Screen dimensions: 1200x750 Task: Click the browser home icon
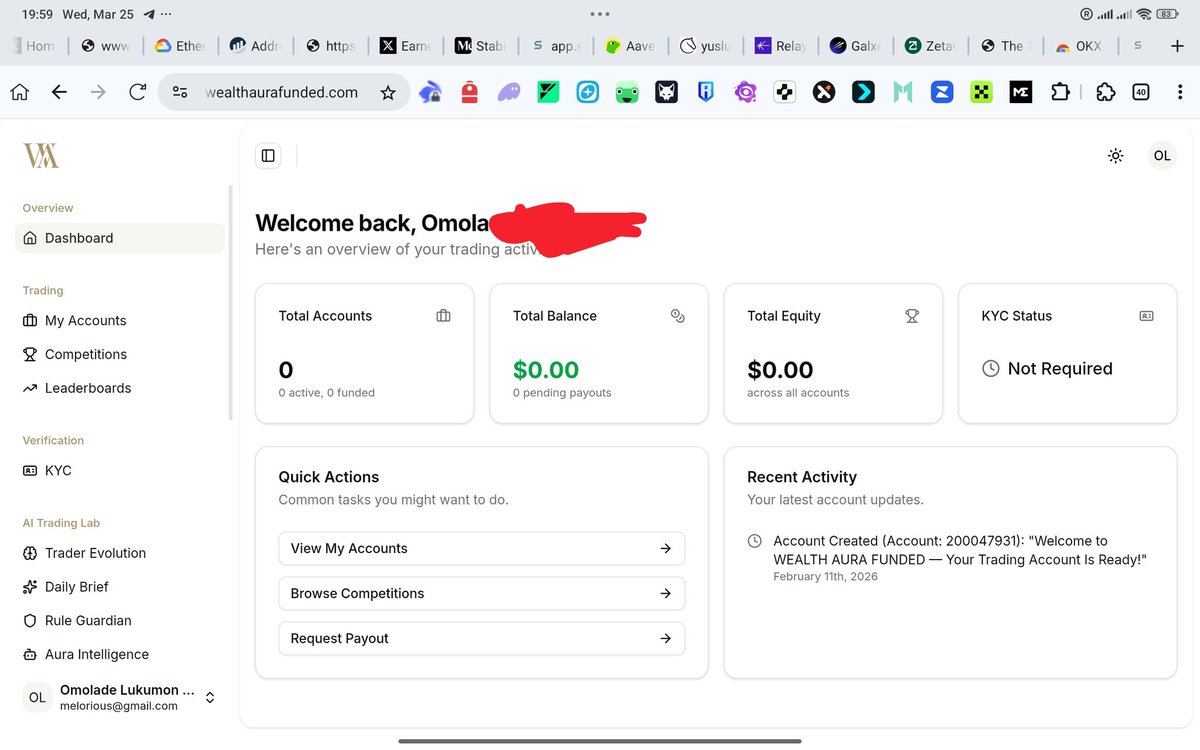tap(19, 92)
